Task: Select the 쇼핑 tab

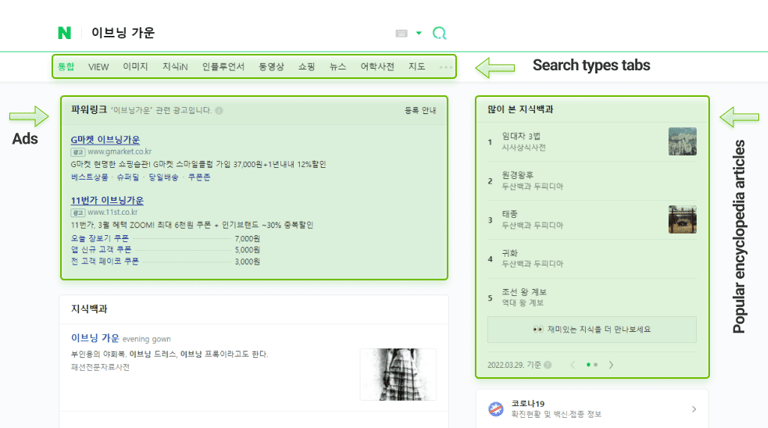Action: [307, 67]
